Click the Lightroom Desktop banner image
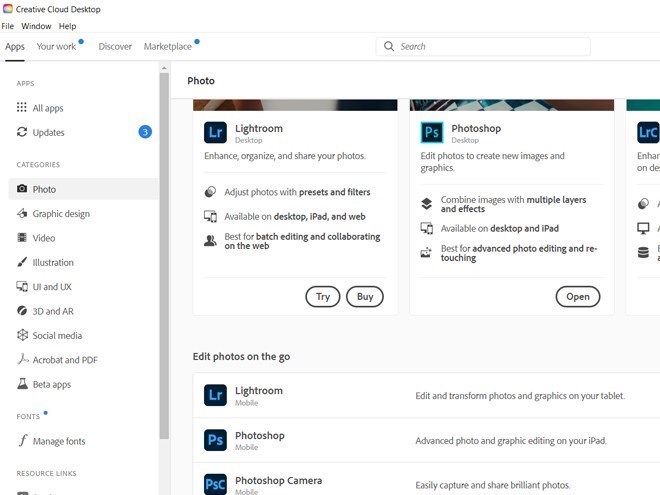The width and height of the screenshot is (660, 495). (x=295, y=105)
